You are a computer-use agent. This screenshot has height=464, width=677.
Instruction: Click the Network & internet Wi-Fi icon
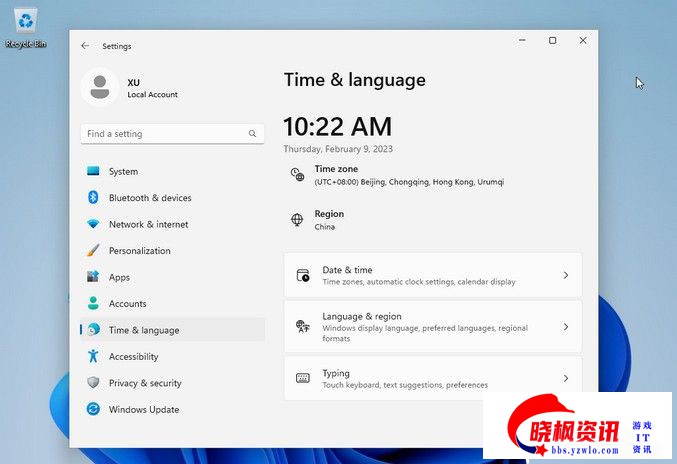93,225
